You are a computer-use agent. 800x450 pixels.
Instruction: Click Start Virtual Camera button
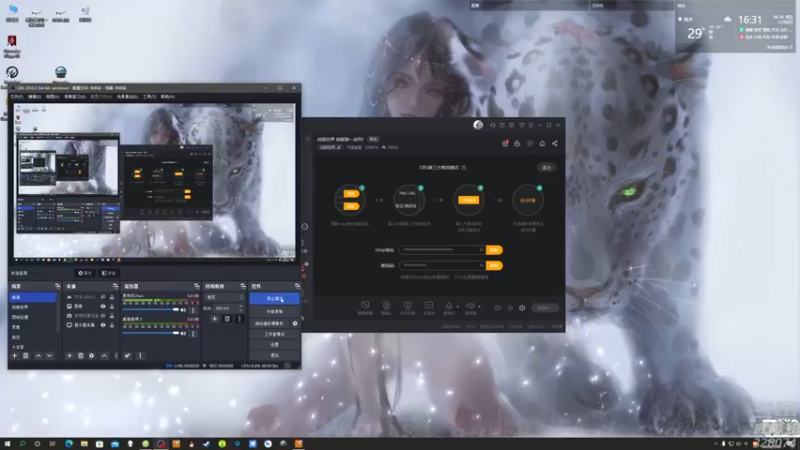(x=269, y=323)
